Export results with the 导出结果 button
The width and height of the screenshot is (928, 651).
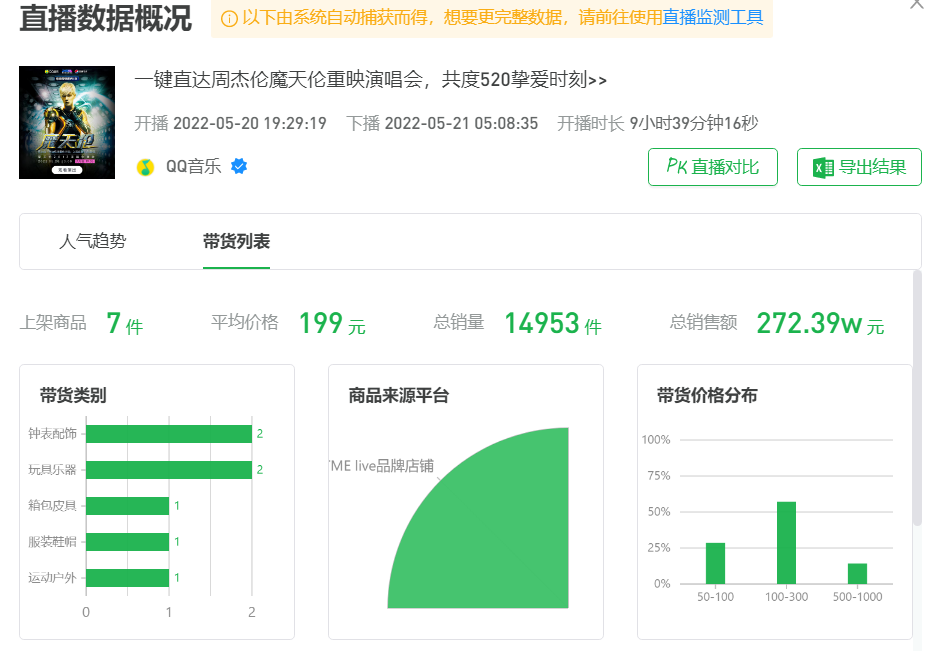pyautogui.click(x=859, y=167)
